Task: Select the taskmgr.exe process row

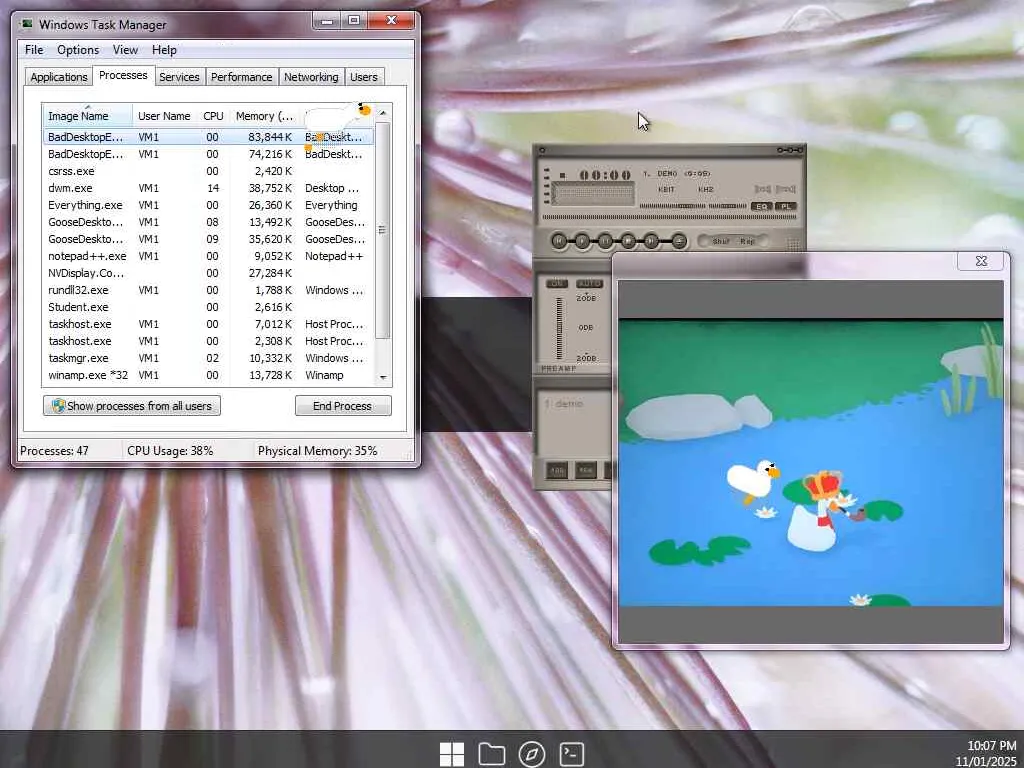Action: (x=208, y=358)
